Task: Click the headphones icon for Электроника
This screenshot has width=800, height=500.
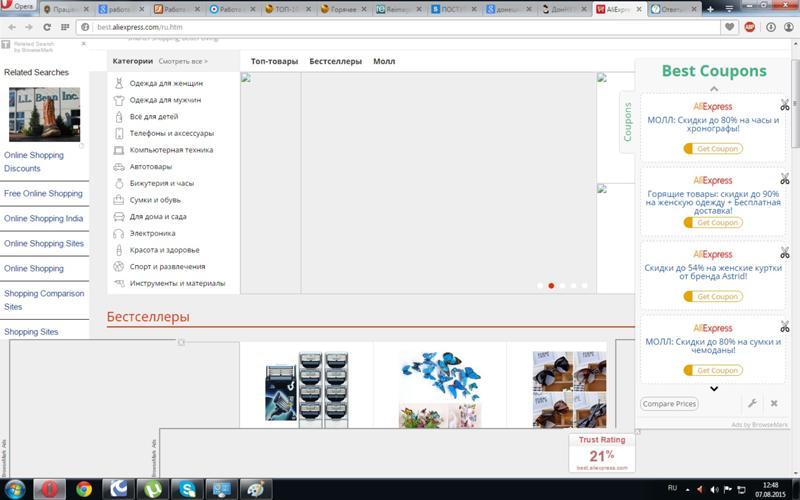Action: (119, 233)
